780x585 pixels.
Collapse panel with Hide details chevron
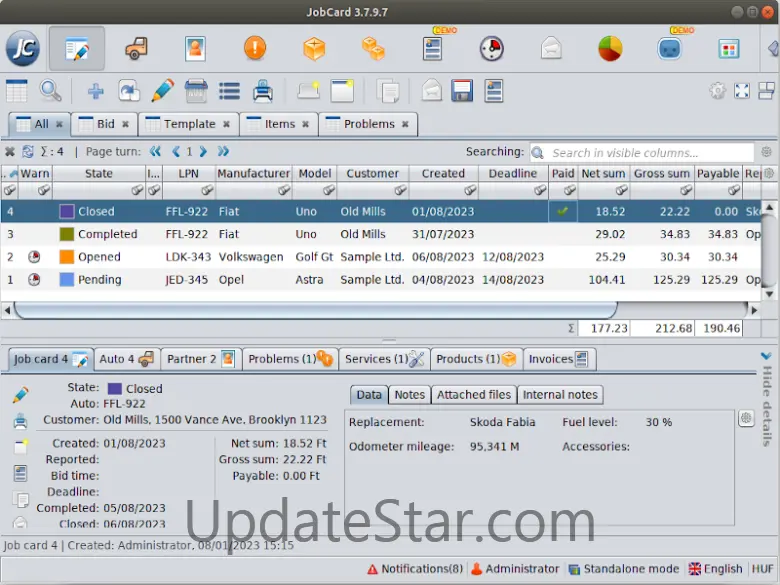click(766, 356)
